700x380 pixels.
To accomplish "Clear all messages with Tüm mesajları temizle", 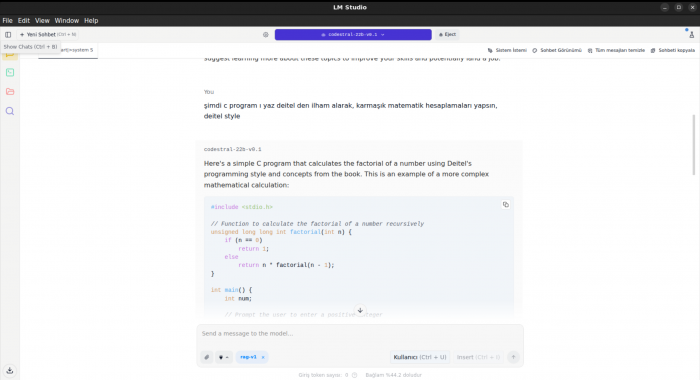I will coord(616,50).
